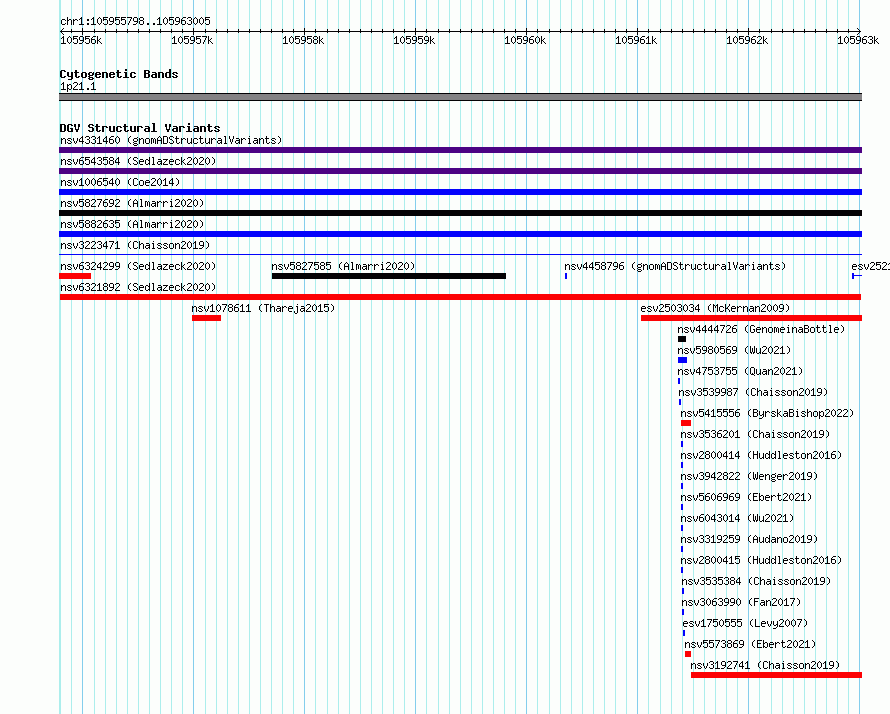Click the nsv3942822 (Wenger2019) label
Screen dimensions: 890x714
click(749, 476)
